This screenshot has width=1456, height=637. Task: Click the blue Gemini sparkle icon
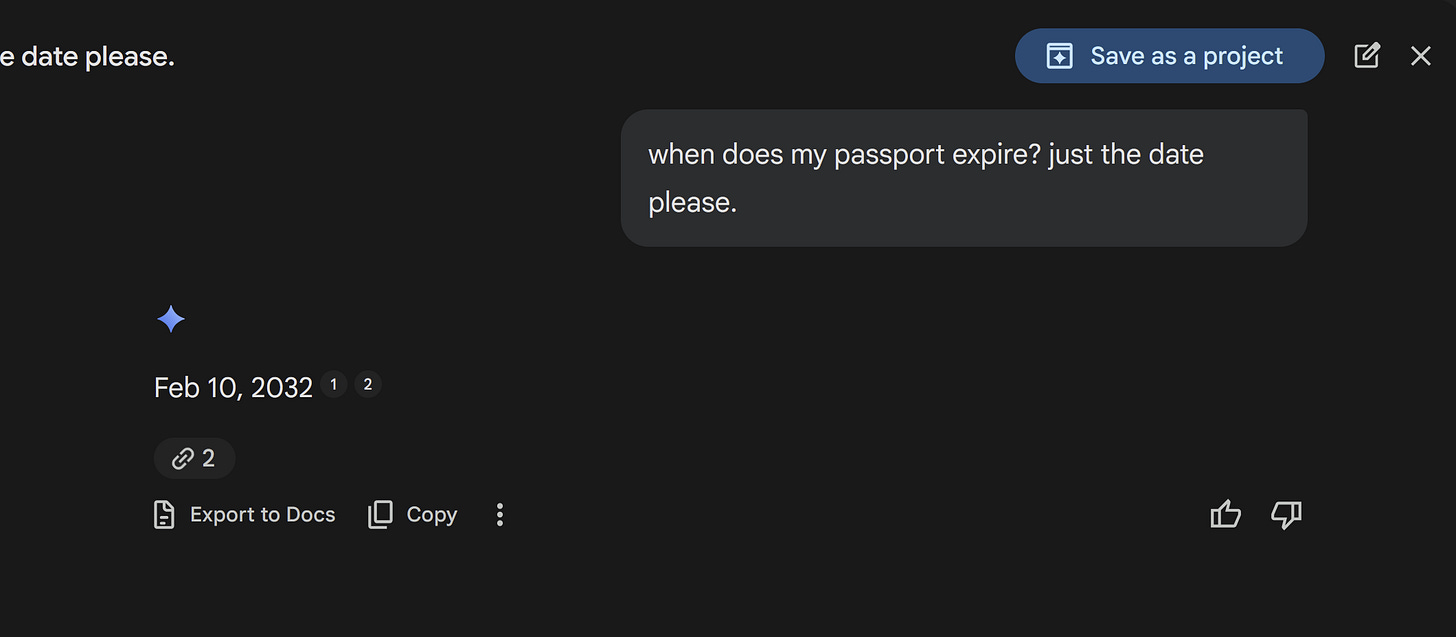coord(171,320)
